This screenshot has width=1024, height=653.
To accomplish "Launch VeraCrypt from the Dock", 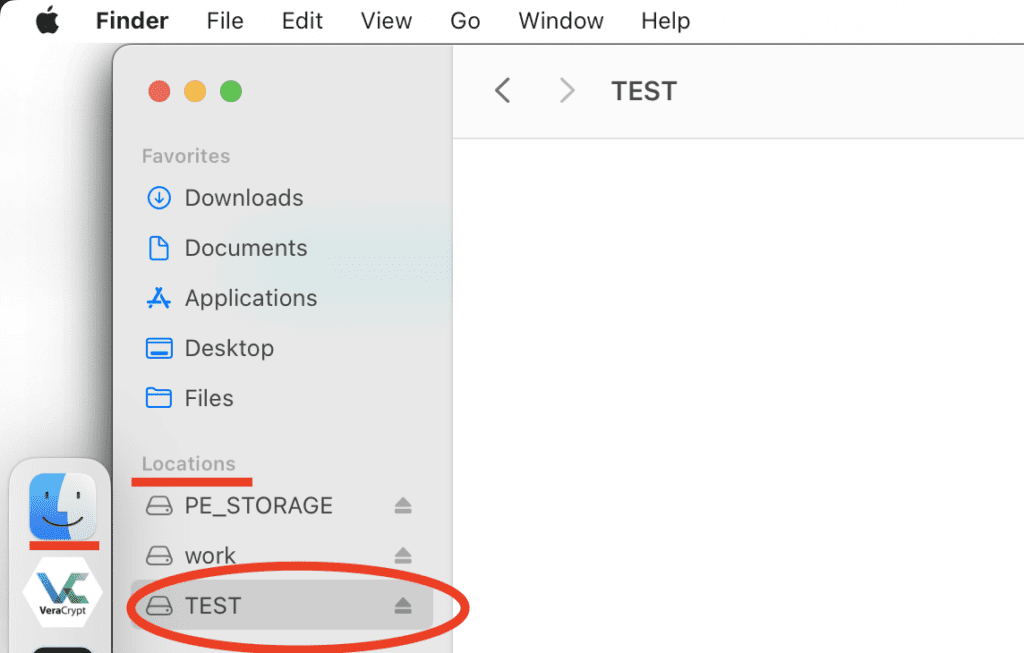I will tap(63, 592).
